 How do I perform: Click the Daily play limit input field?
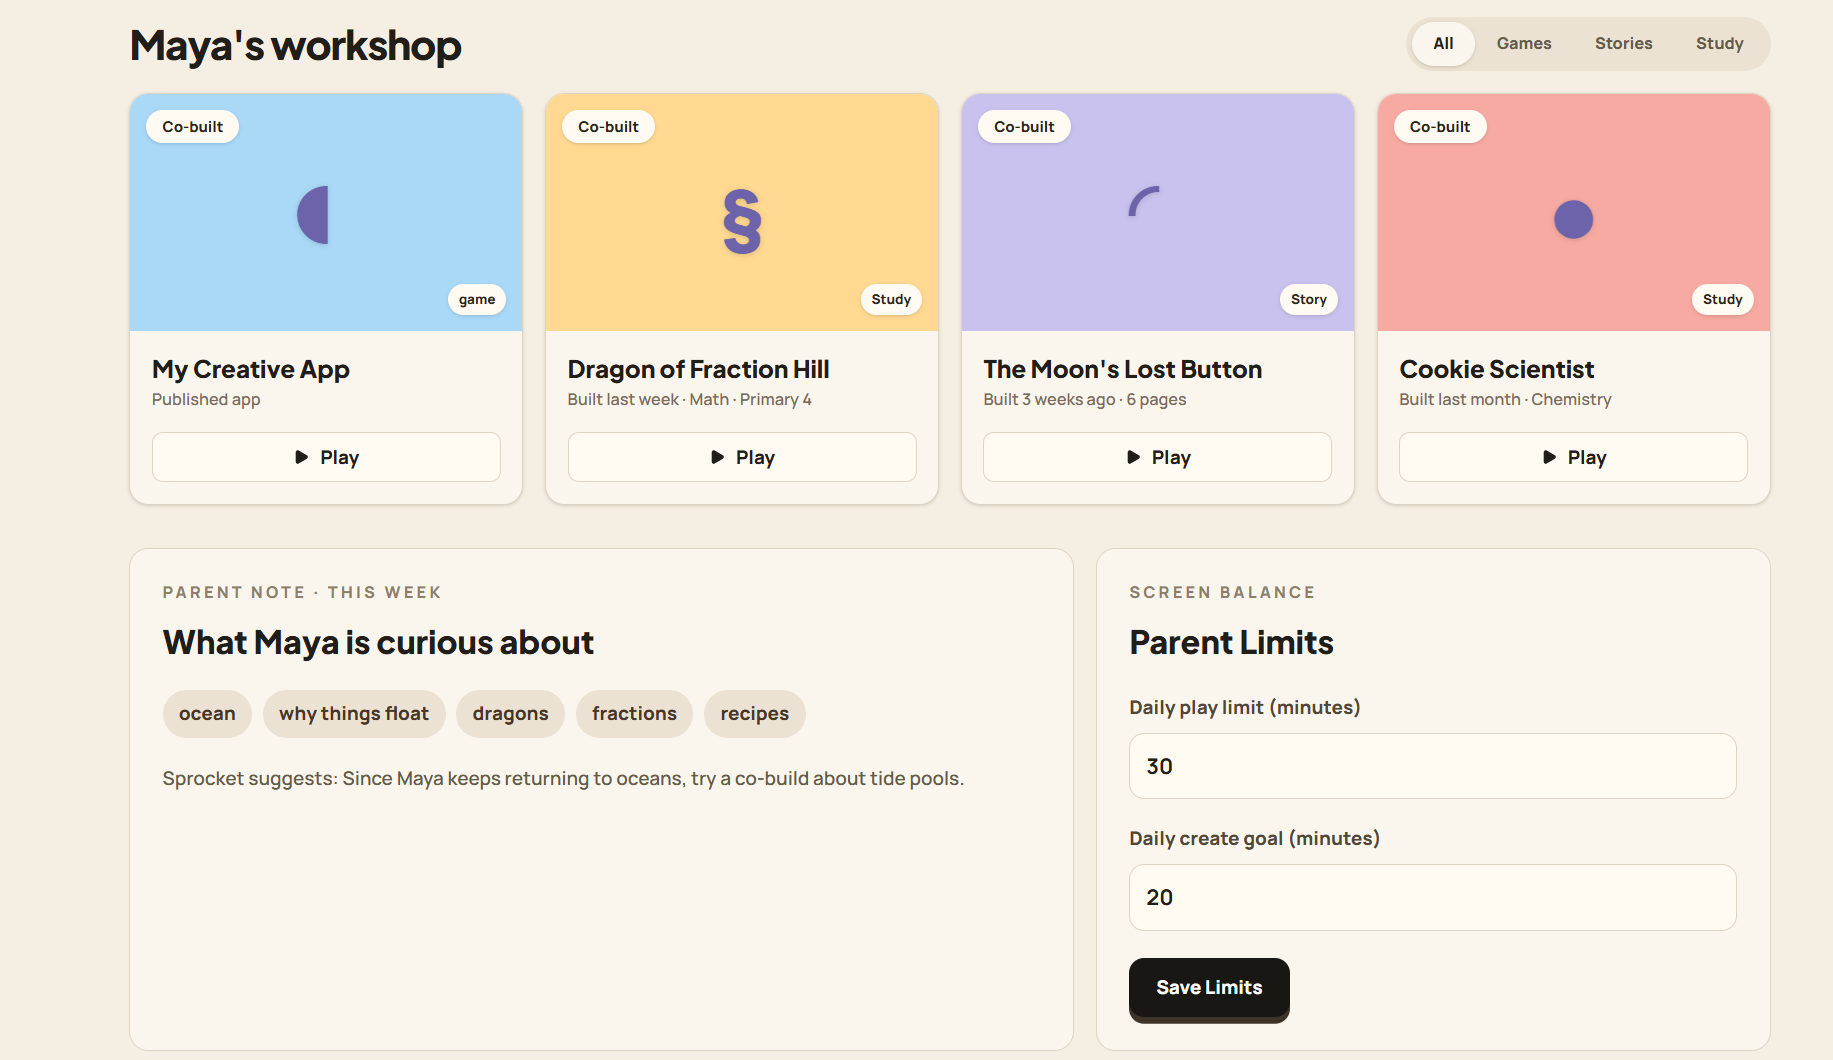click(1432, 766)
